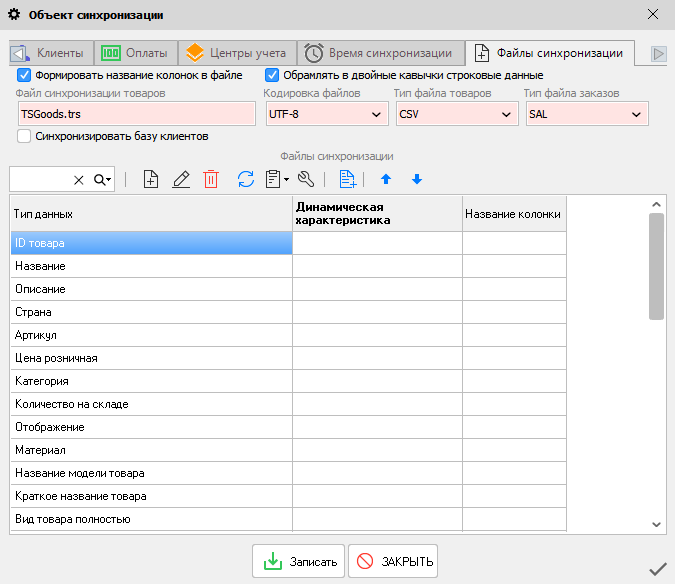Image resolution: width=675 pixels, height=584 pixels.
Task: Click the 'ЗАКРЫТЬ' button
Action: (x=393, y=561)
